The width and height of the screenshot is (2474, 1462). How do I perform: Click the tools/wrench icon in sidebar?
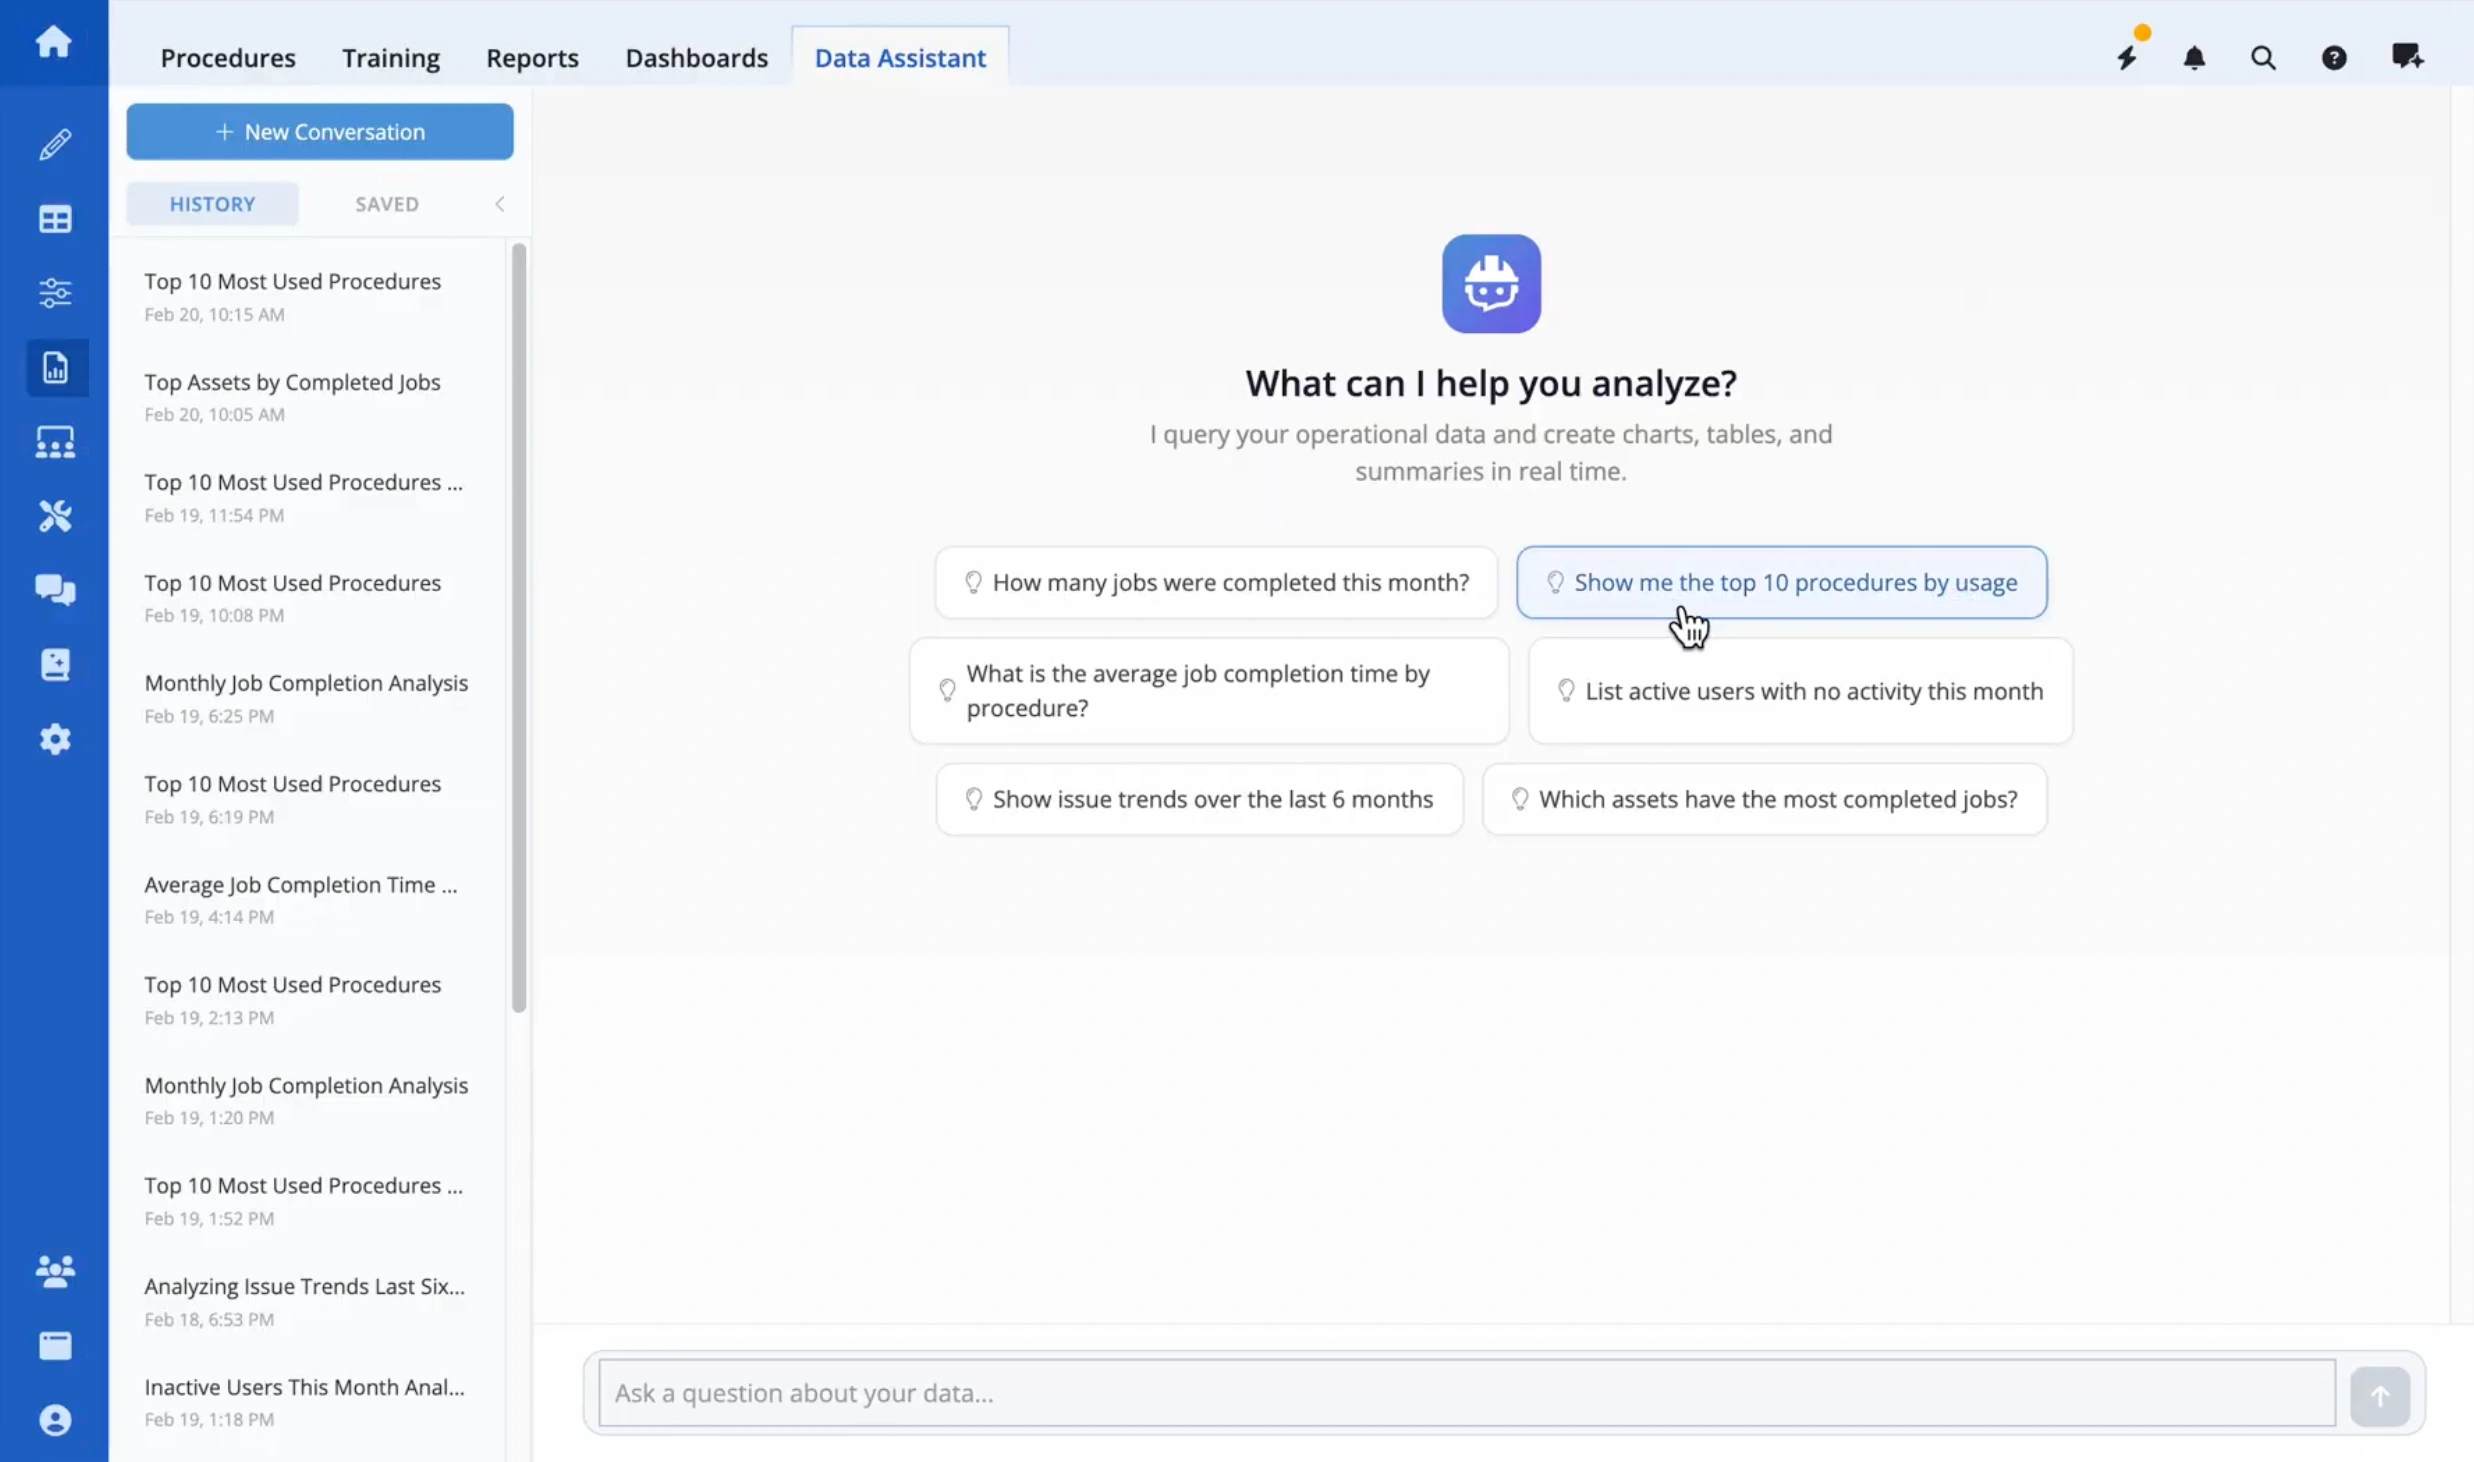[55, 516]
